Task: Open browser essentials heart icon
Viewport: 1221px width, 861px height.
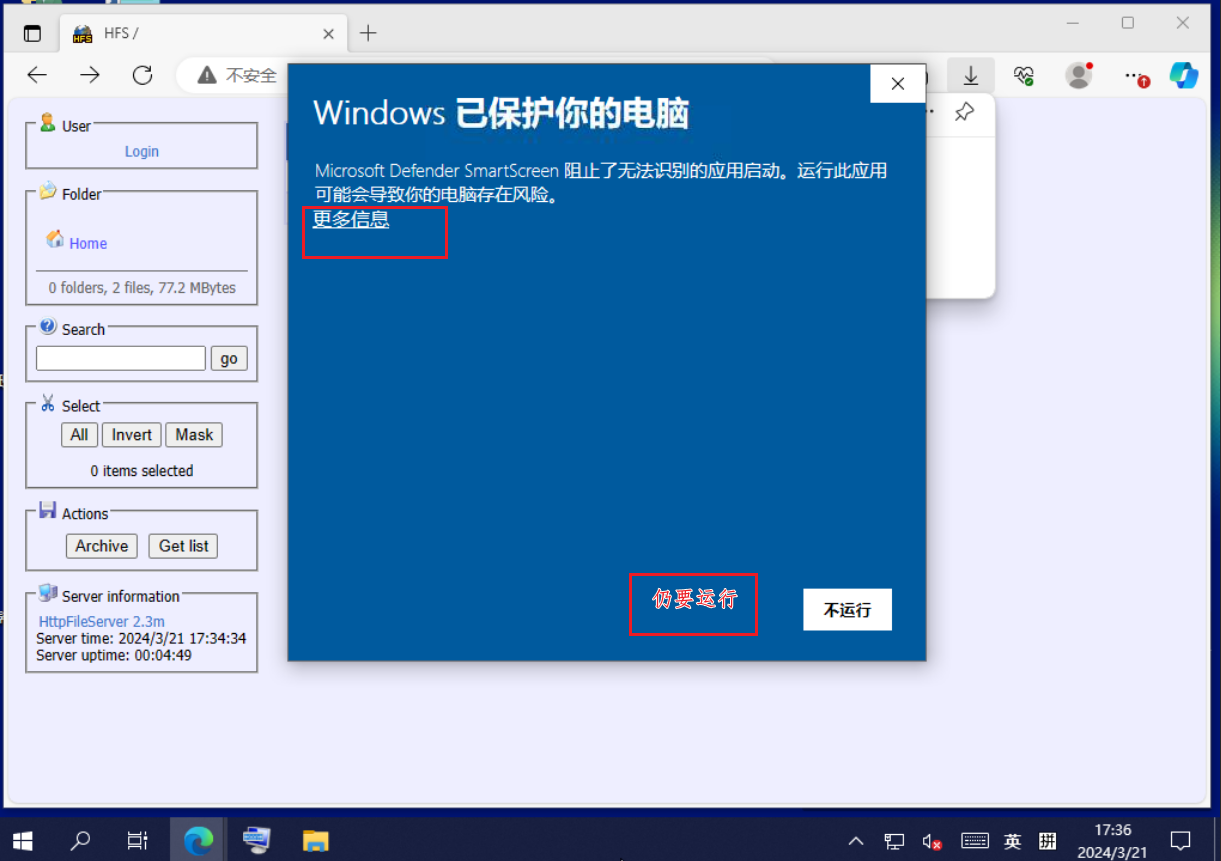Action: [x=1023, y=75]
